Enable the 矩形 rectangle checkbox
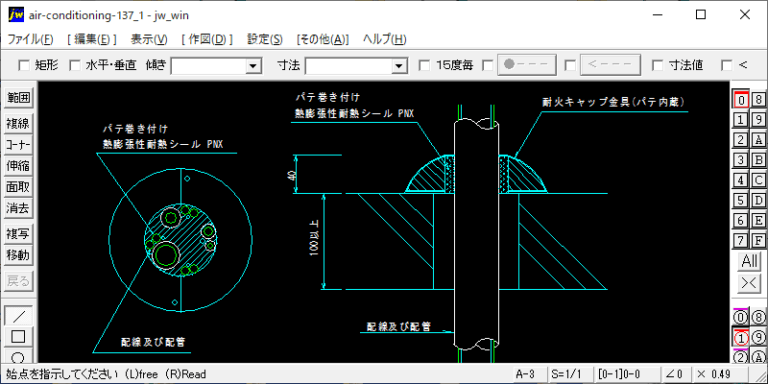 [x=24, y=65]
